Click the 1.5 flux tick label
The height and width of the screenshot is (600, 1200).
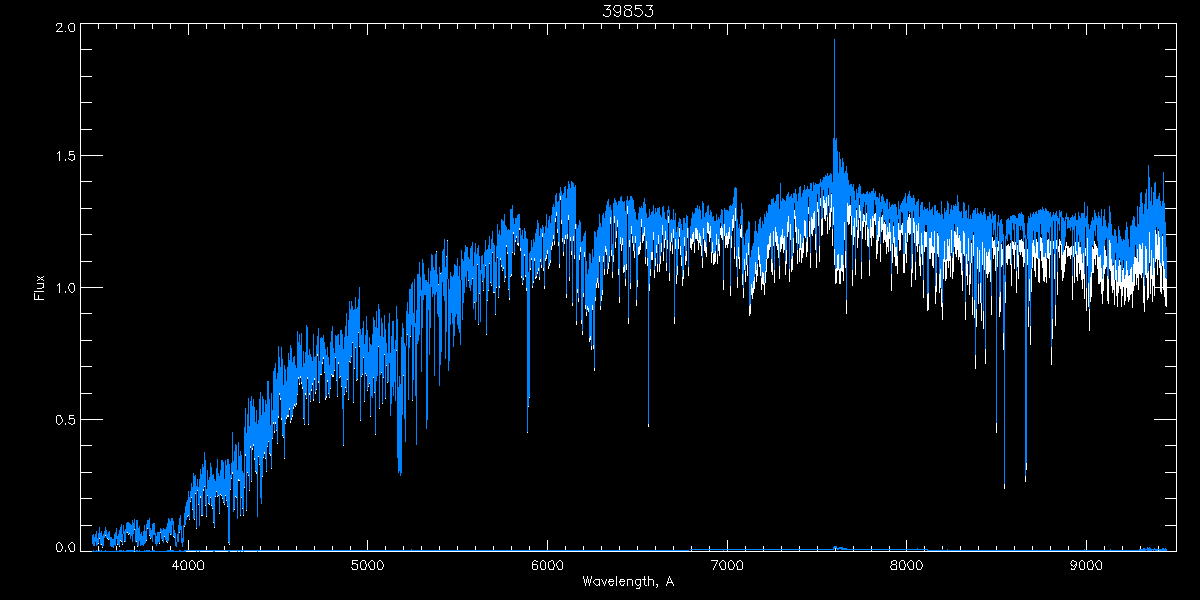point(66,157)
